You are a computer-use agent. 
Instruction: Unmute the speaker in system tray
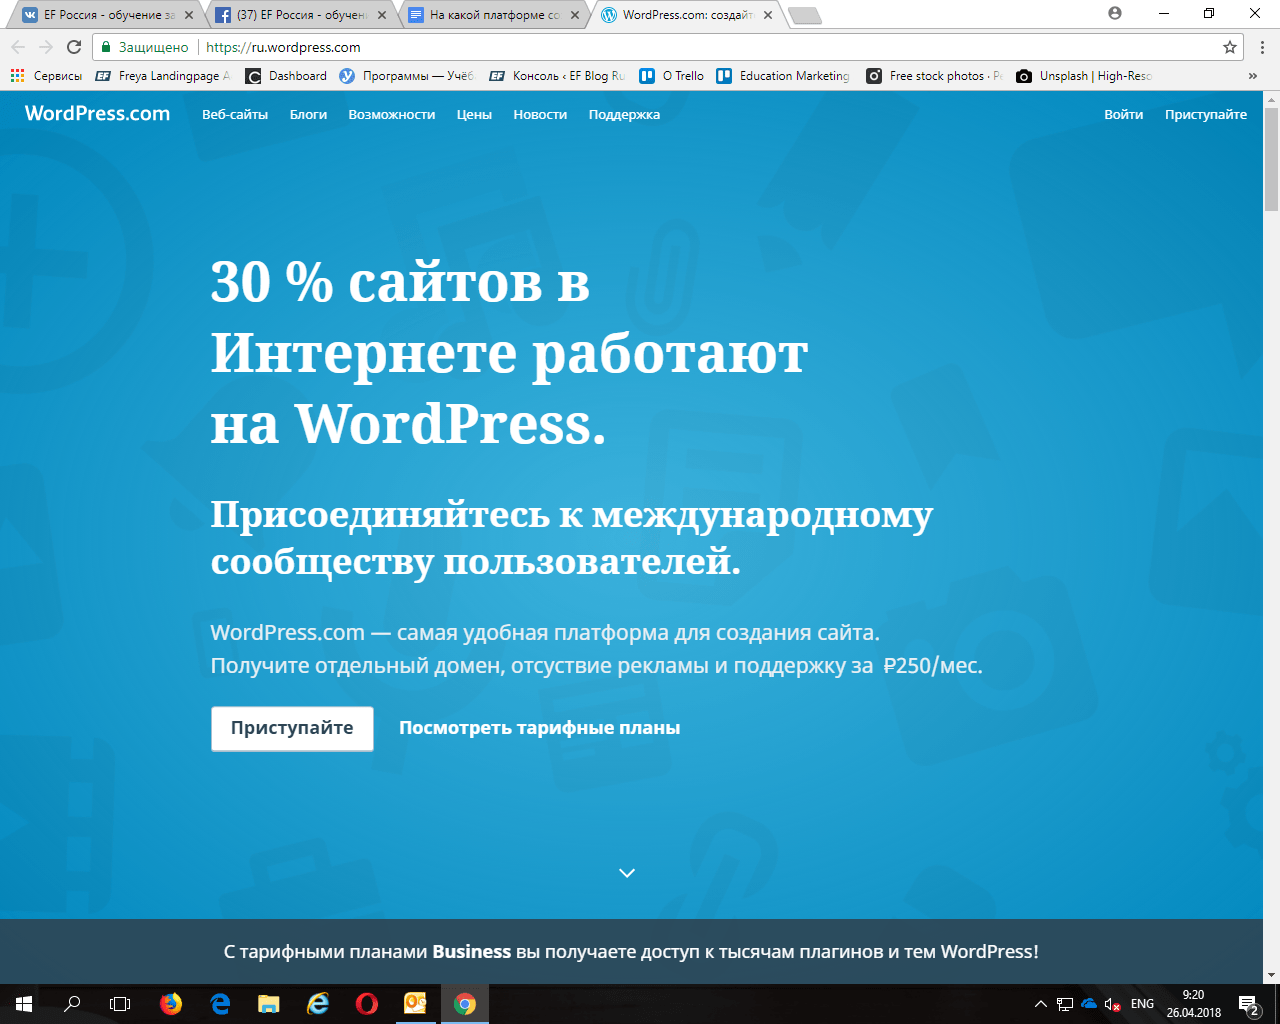pos(1110,1002)
